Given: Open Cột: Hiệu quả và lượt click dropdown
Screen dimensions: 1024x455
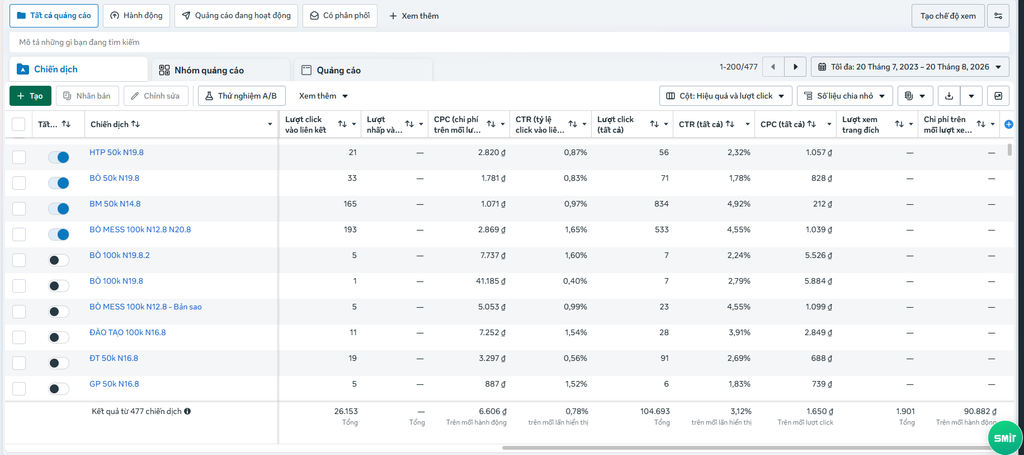Looking at the screenshot, I should [726, 96].
